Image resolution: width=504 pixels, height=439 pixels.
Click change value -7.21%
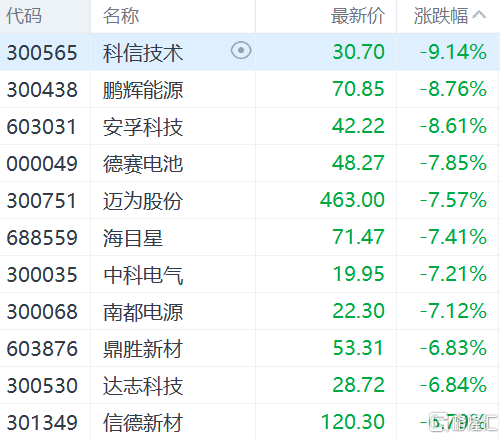453,274
